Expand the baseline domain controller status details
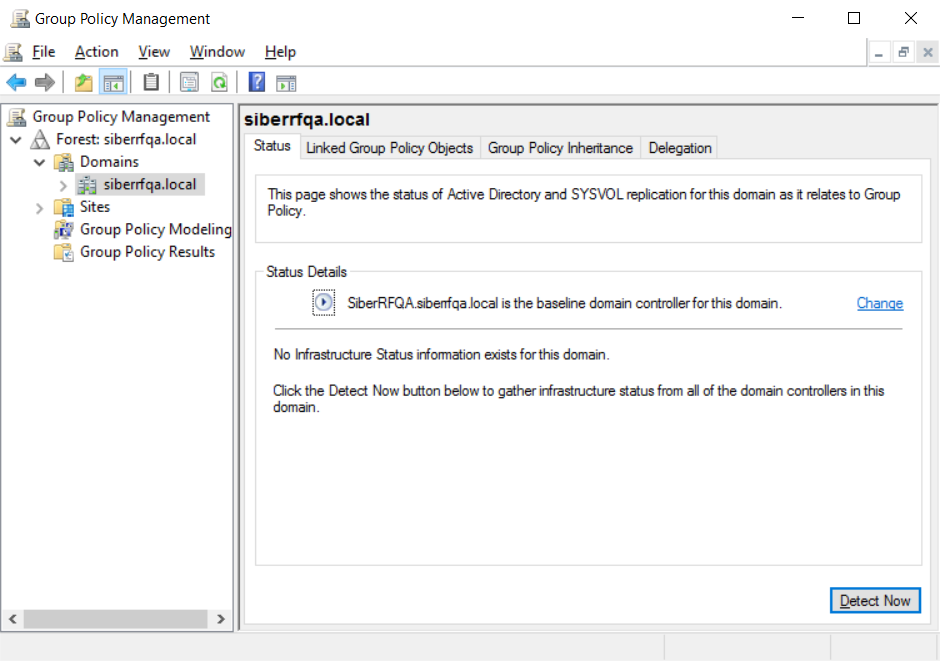Image resolution: width=940 pixels, height=661 pixels. 323,303
